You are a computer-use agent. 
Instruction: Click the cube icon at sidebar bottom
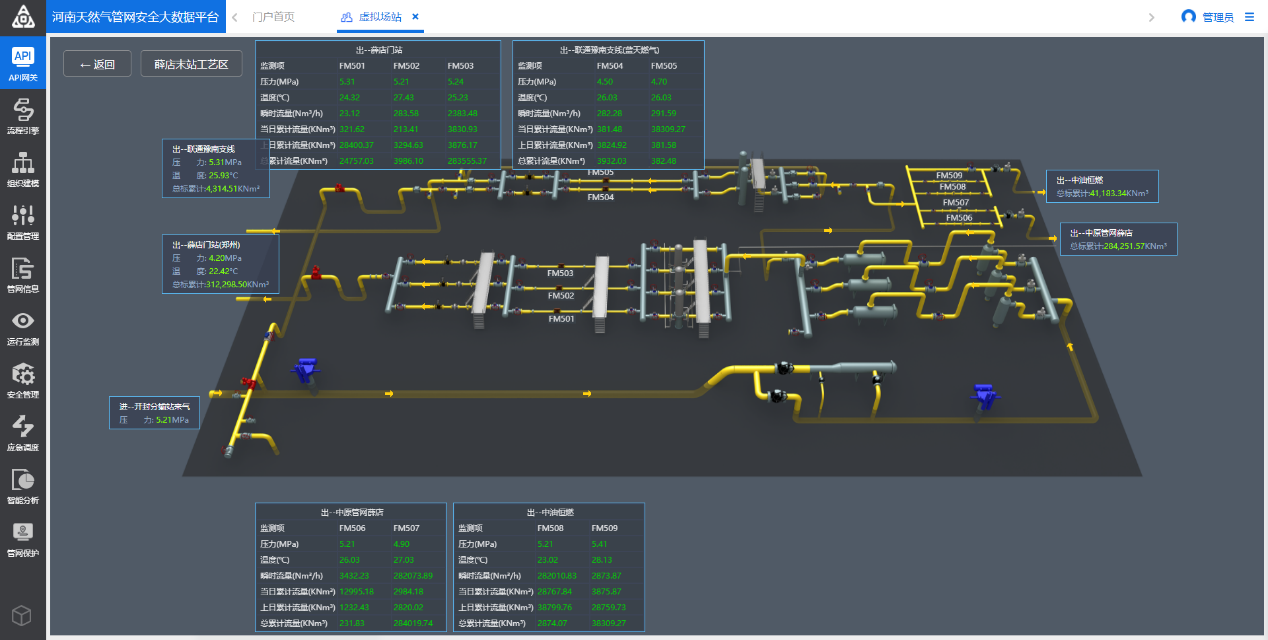[22, 615]
